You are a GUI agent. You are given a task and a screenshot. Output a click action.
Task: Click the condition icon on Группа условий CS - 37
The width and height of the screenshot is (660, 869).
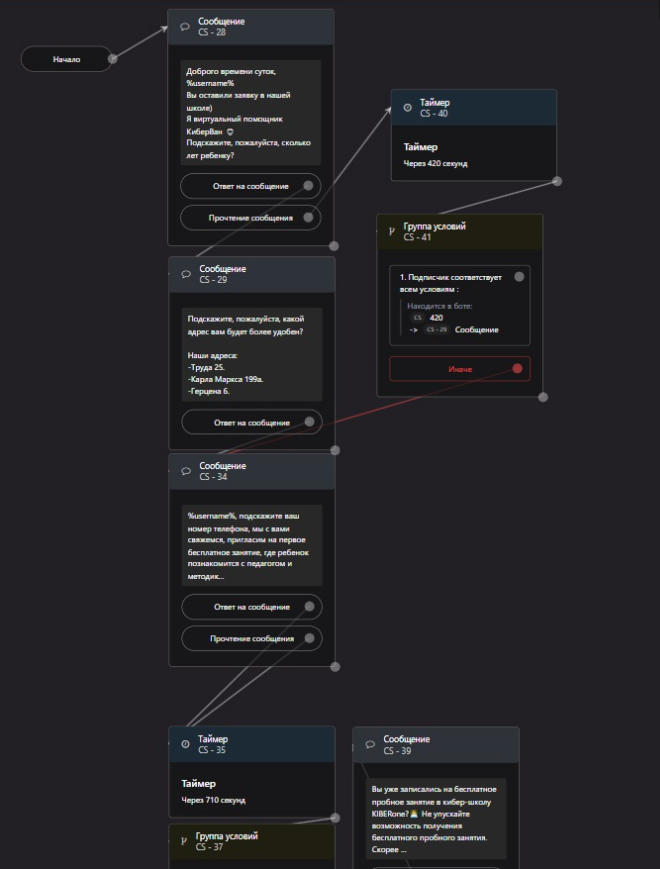184,841
